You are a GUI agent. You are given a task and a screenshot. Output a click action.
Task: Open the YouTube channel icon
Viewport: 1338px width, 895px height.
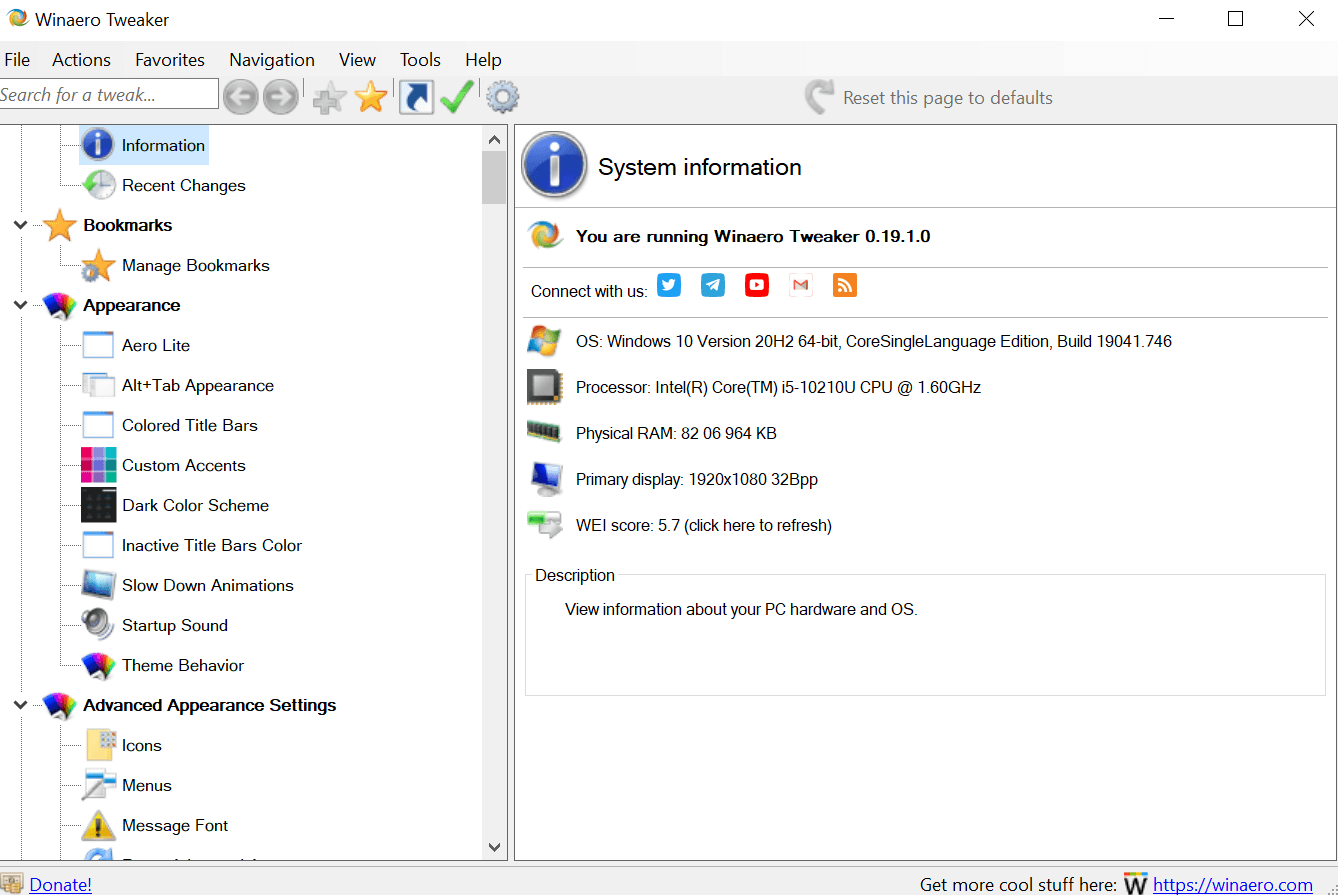pos(756,285)
